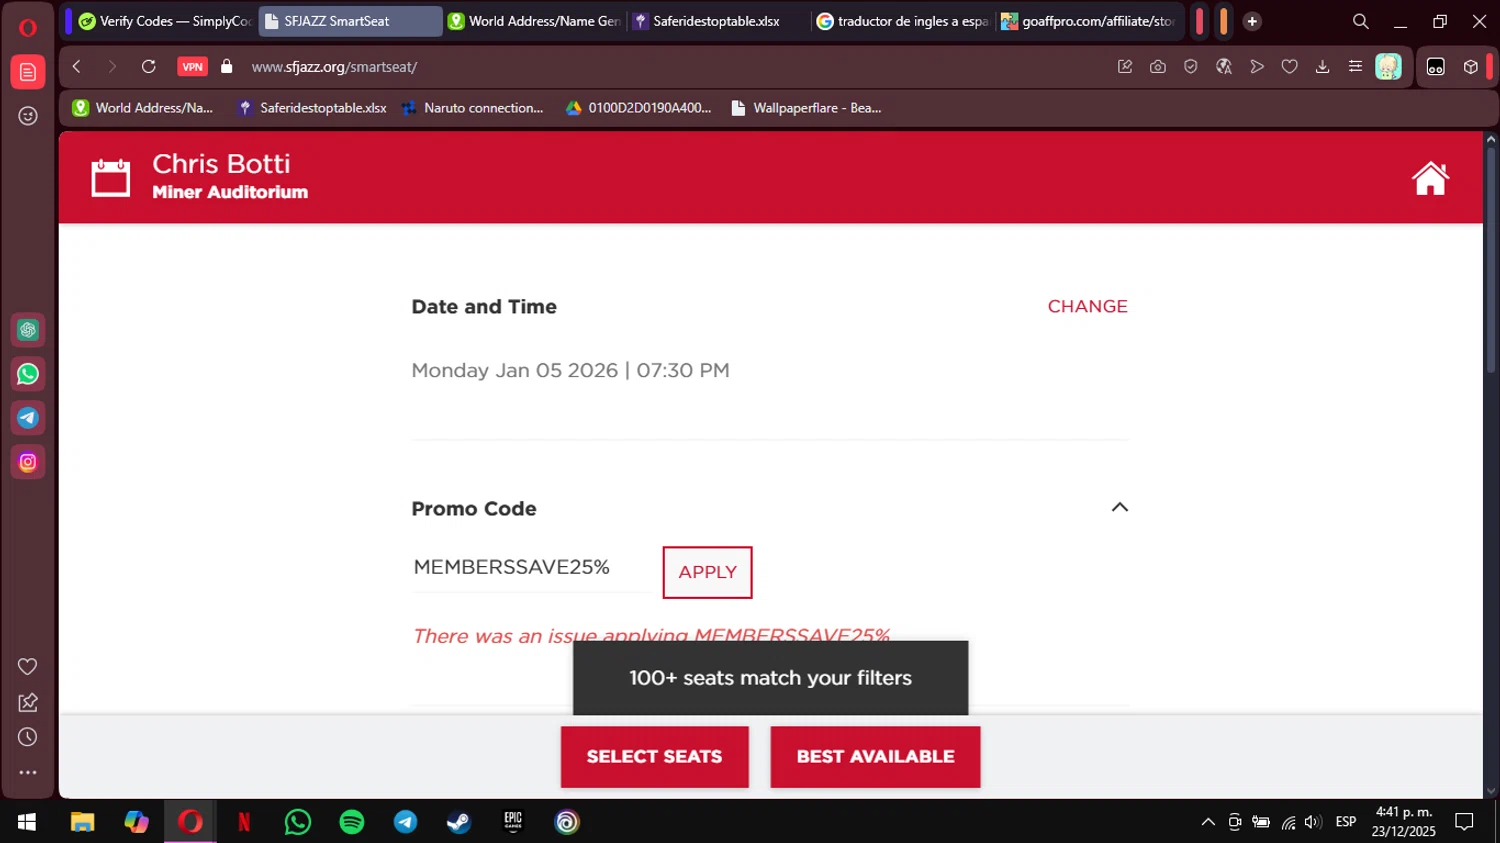This screenshot has height=843, width=1500.
Task: Click the 100+ seats match filters banner
Action: 770,678
